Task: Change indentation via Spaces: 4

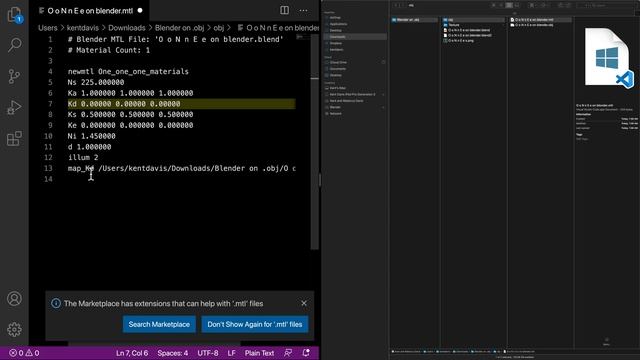Action: pyautogui.click(x=173, y=353)
